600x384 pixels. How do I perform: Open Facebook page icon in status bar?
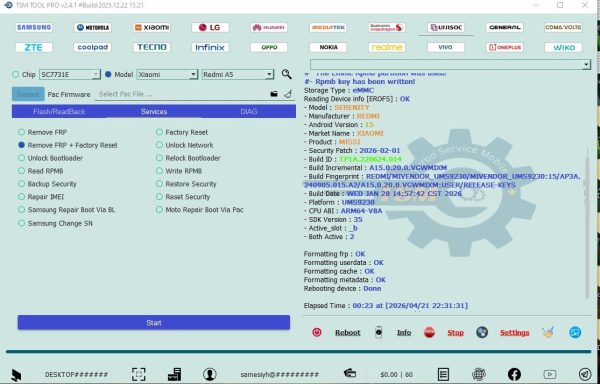514,374
